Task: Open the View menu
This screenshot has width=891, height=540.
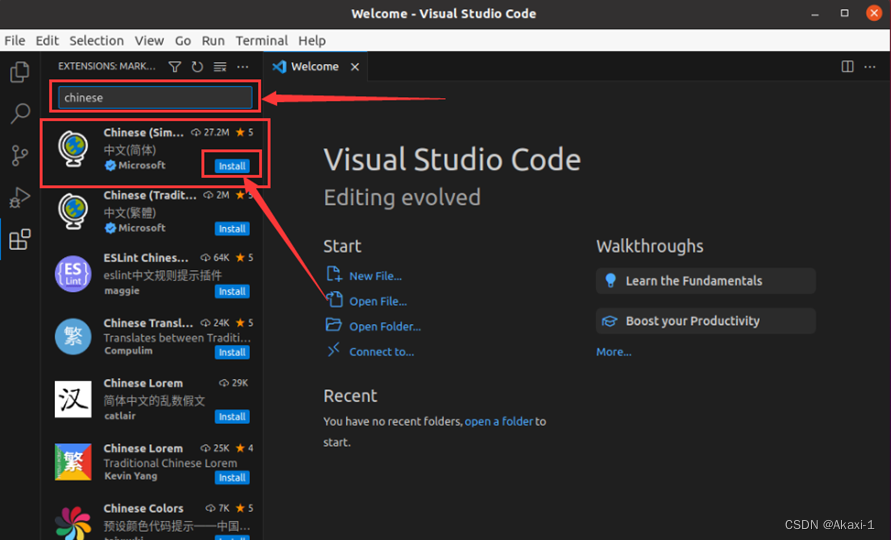Action: (x=149, y=41)
